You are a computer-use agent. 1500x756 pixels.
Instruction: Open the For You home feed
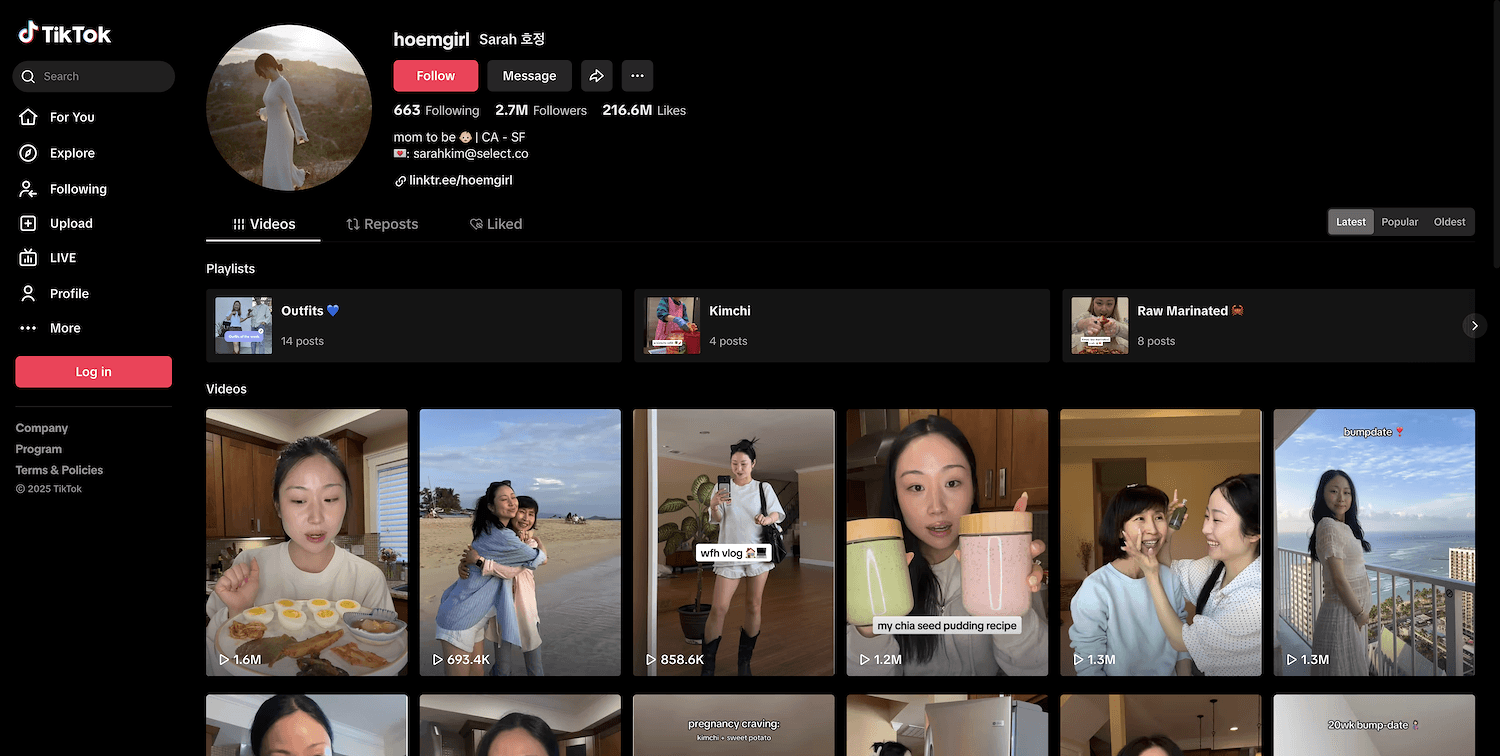tap(72, 117)
